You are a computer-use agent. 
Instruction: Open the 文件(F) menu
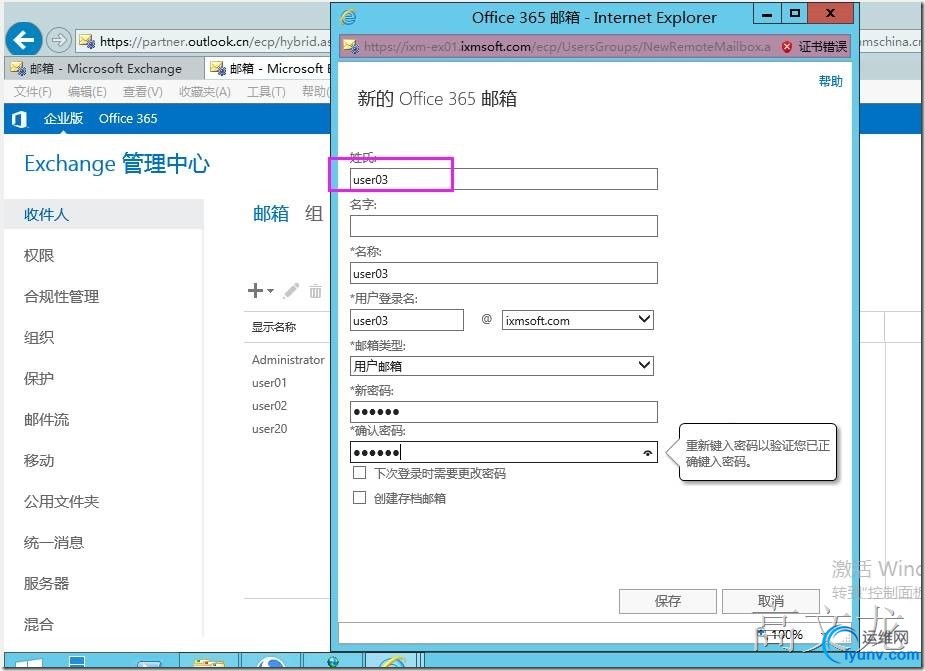[x=32, y=91]
